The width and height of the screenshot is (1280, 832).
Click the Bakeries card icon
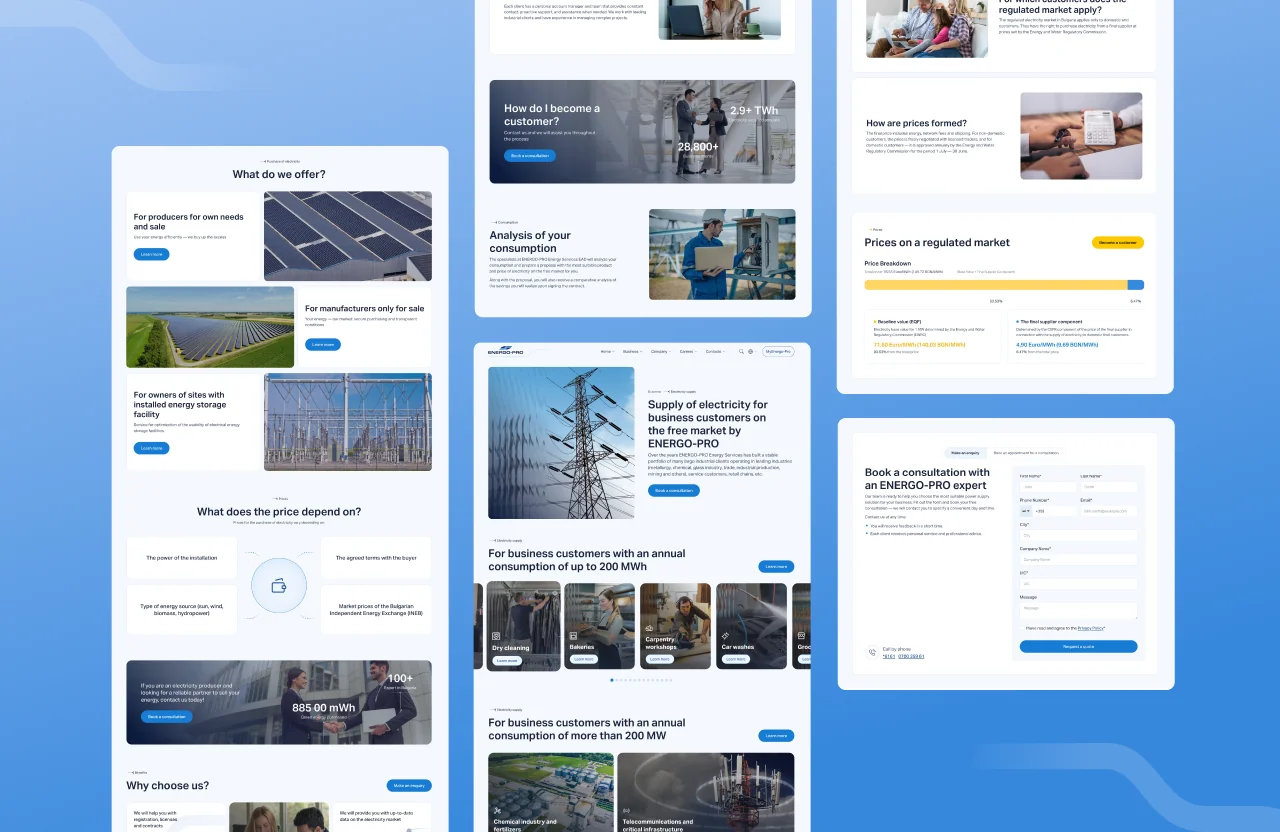(x=573, y=635)
